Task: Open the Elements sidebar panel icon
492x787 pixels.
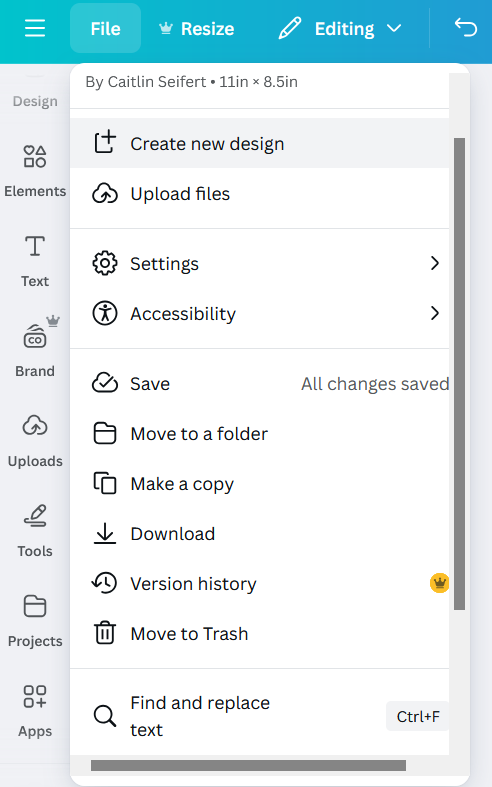Action: point(35,156)
